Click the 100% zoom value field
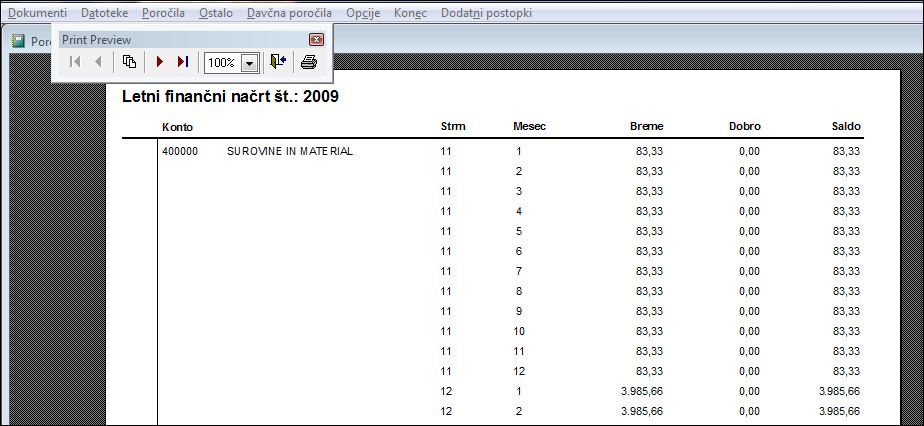Screen dimensions: 924x426 tap(223, 62)
